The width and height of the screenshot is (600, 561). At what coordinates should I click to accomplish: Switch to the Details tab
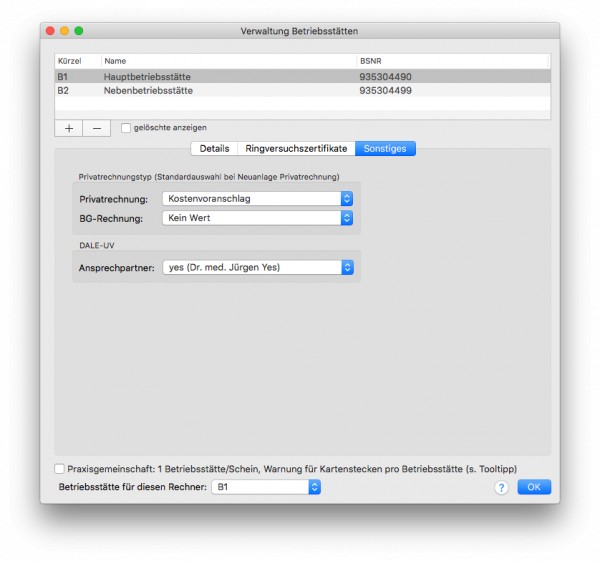(x=214, y=148)
